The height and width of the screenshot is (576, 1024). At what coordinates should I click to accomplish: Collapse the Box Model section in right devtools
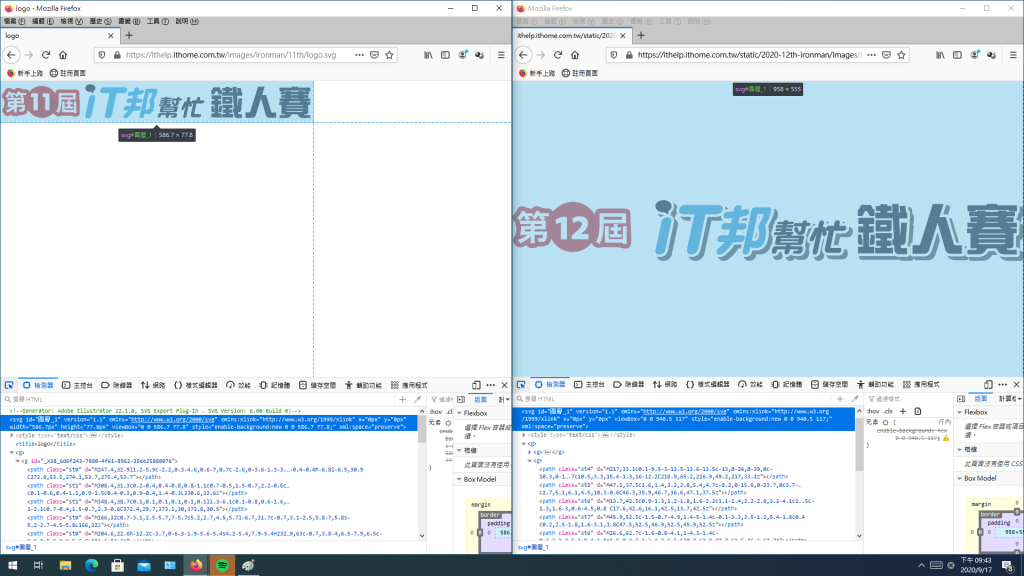coord(959,478)
